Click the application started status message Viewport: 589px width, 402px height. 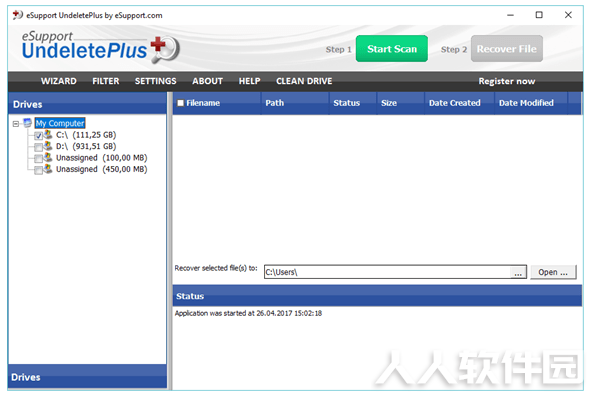248,313
